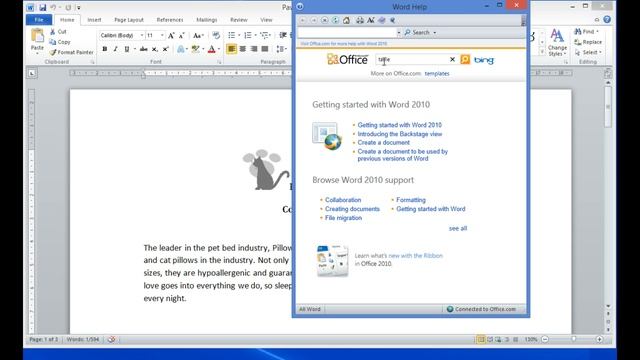
Task: Click the Shrink Font icon
Action: point(182,36)
